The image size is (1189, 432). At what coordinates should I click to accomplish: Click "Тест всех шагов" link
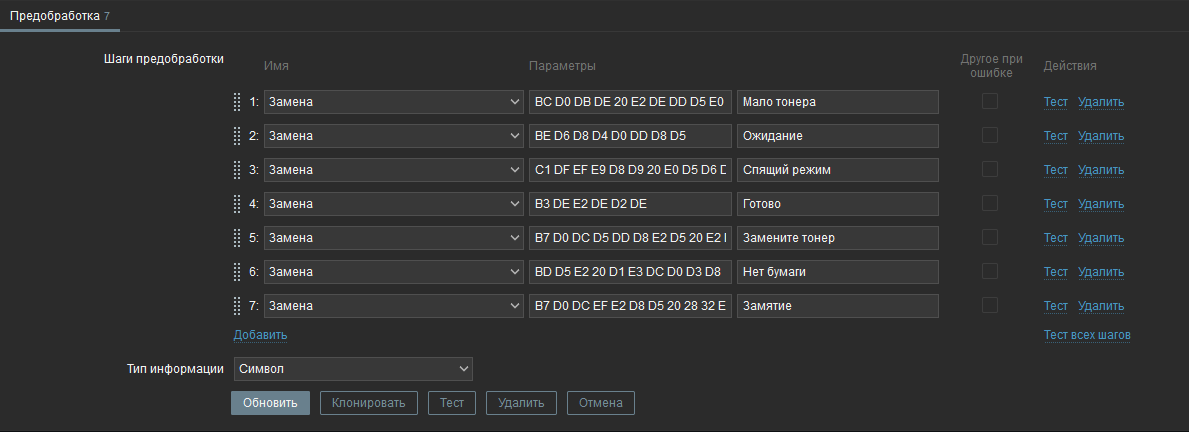pos(1087,335)
